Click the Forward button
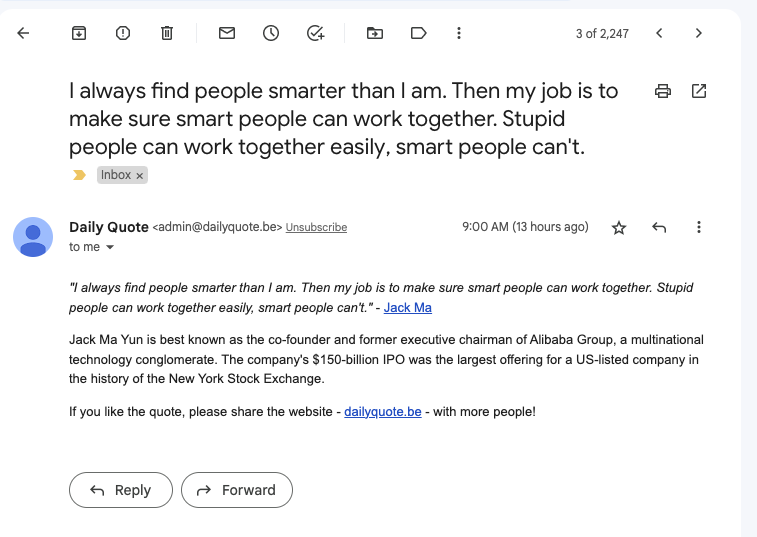Viewport: 757px width, 537px height. [x=237, y=490]
